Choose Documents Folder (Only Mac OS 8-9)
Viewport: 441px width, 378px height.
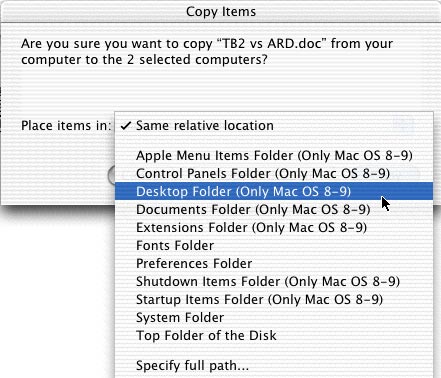coord(274,210)
